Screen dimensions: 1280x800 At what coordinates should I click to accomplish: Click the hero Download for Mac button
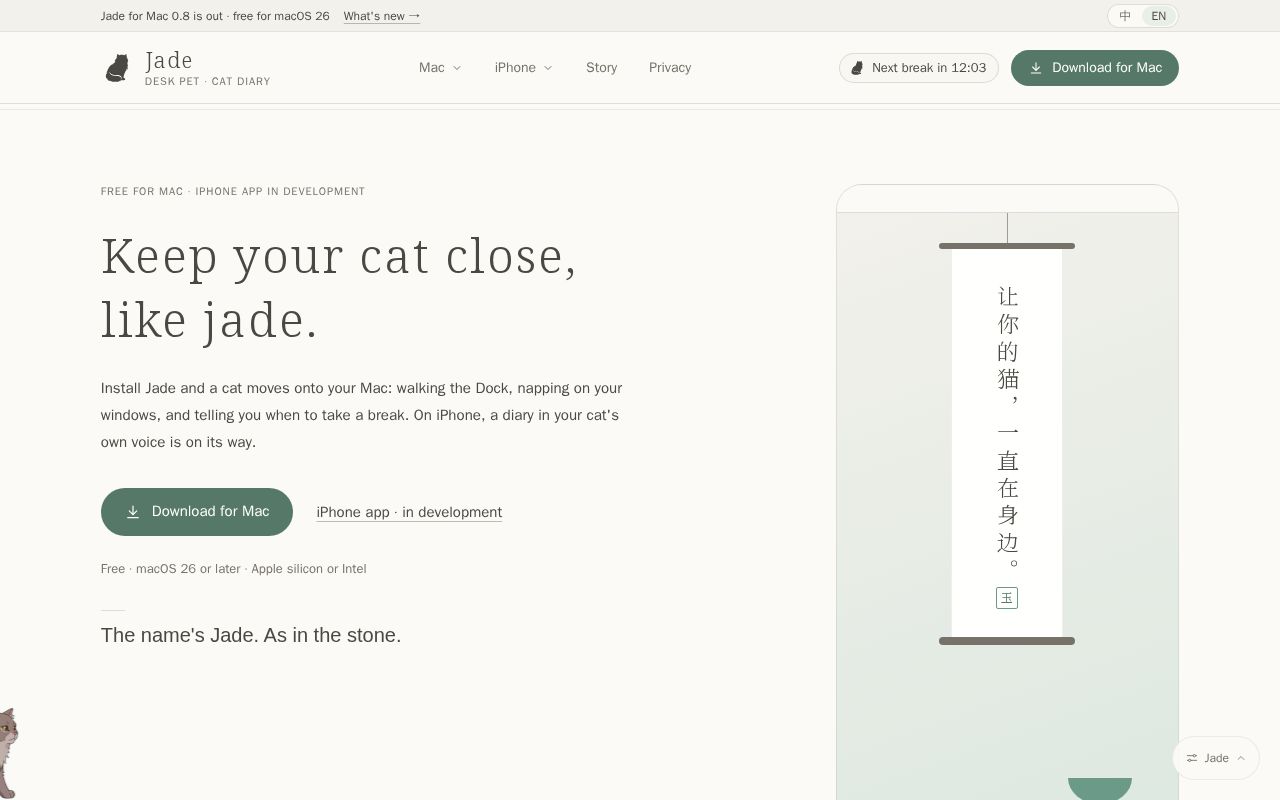pos(197,512)
